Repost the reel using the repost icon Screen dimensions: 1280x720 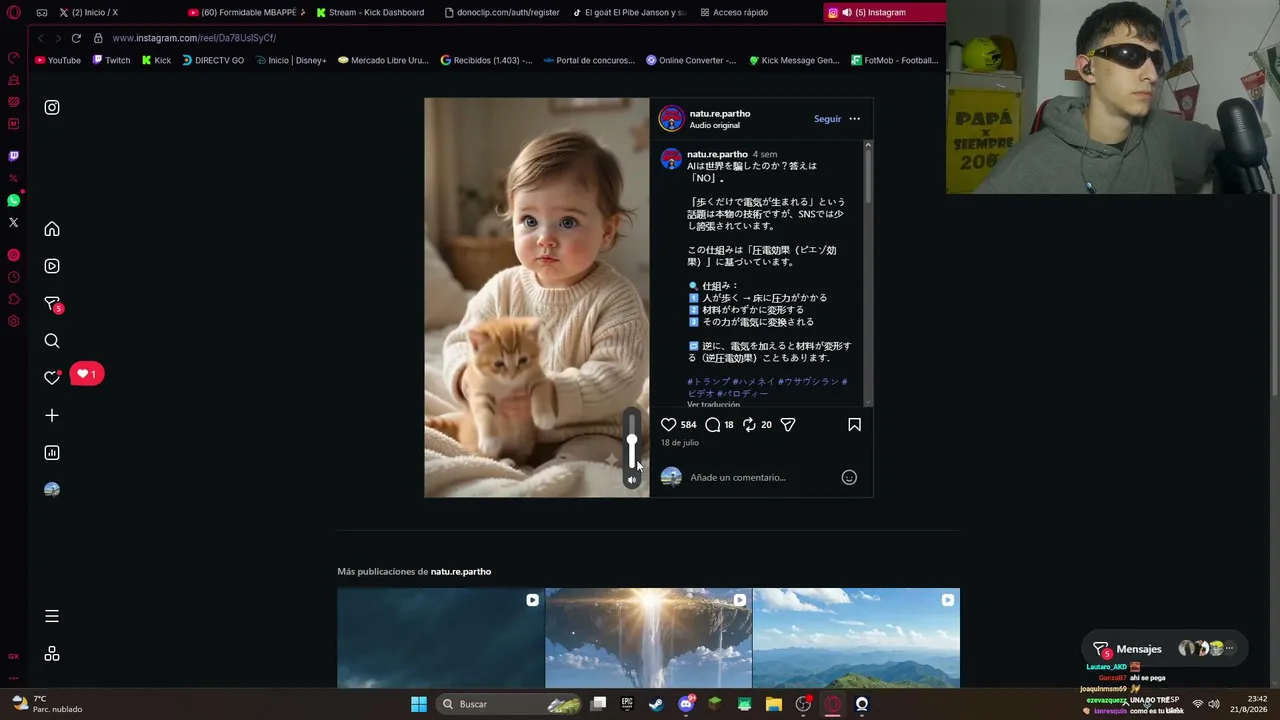749,425
